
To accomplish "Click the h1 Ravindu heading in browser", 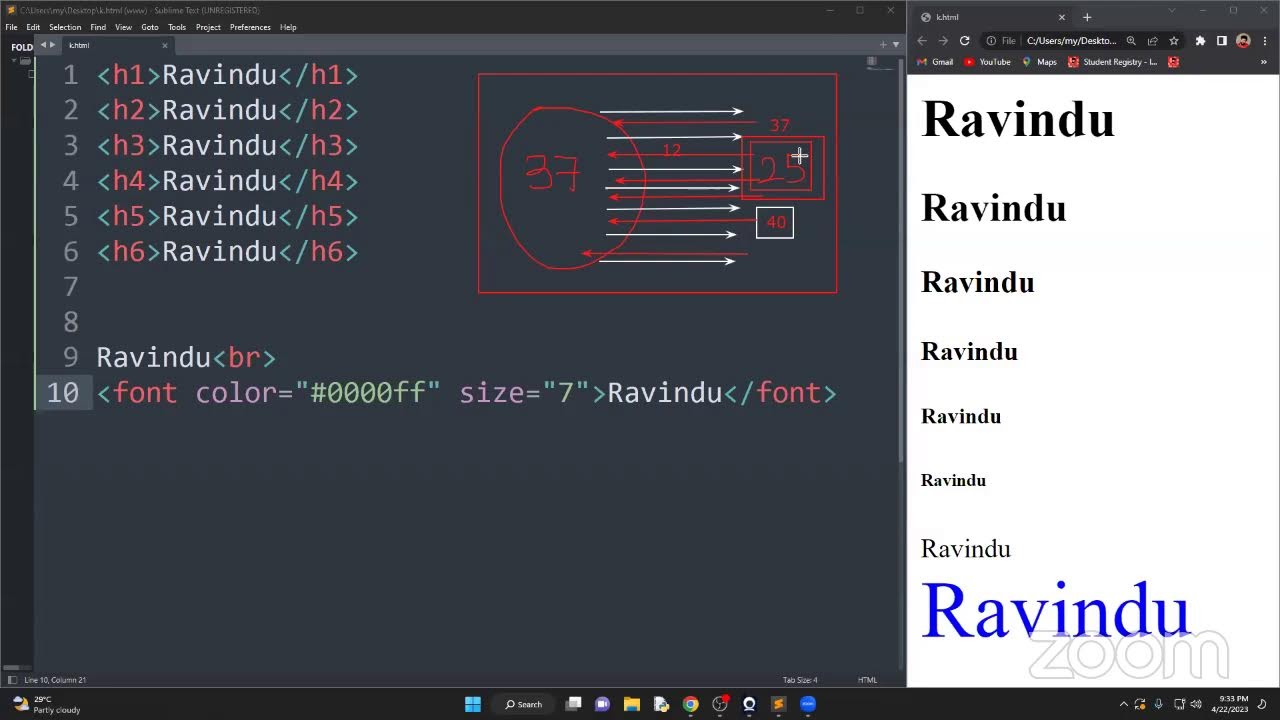I will click(x=1018, y=119).
